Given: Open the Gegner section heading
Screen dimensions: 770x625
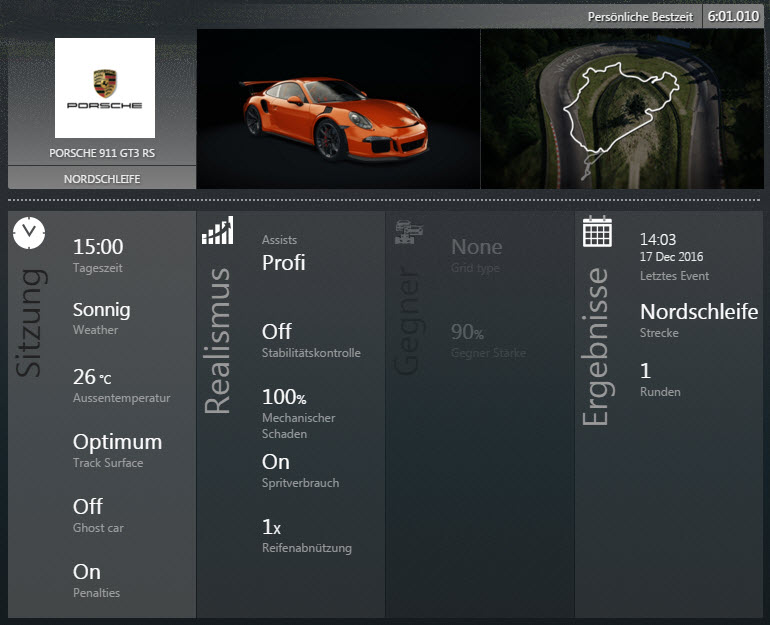Looking at the screenshot, I should 407,322.
